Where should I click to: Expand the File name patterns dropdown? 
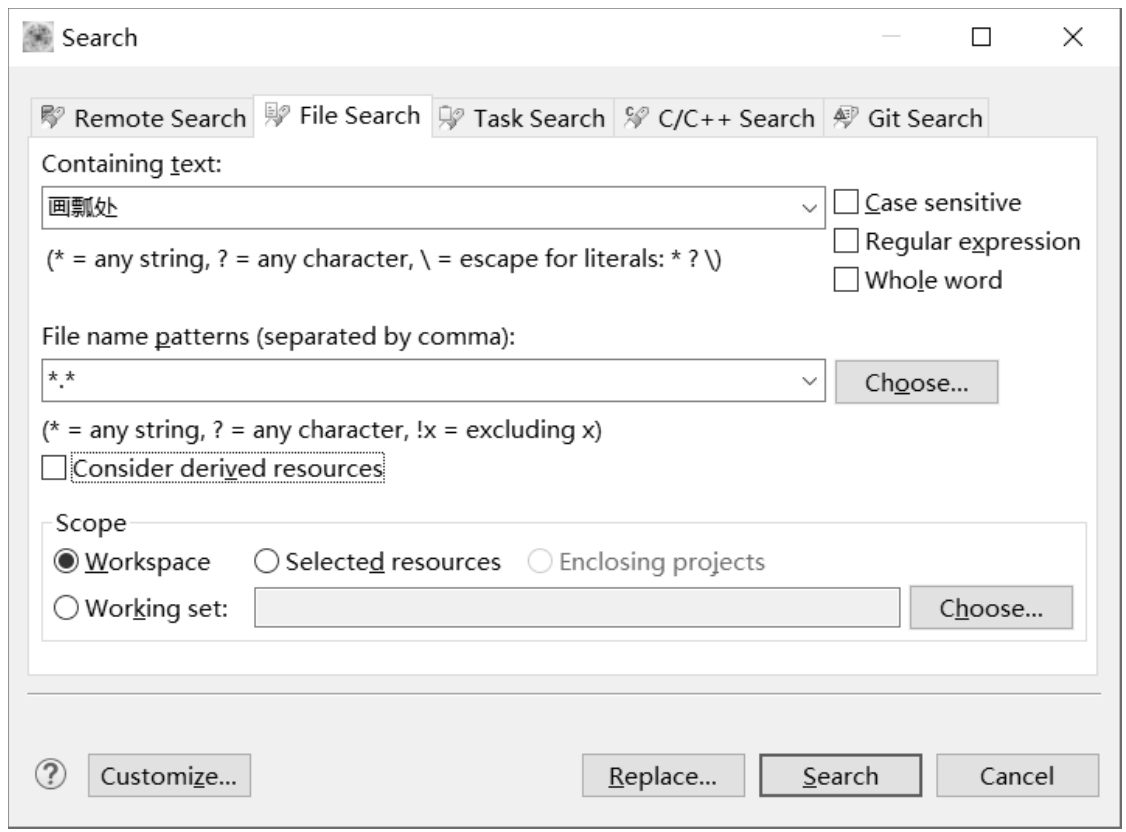point(809,382)
